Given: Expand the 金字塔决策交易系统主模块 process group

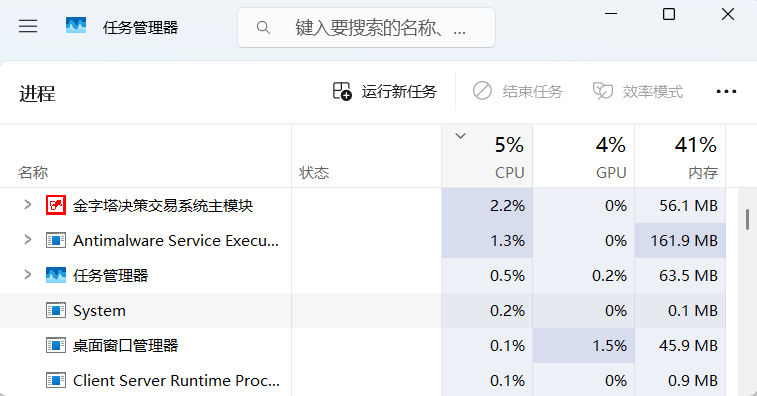Looking at the screenshot, I should [x=28, y=205].
